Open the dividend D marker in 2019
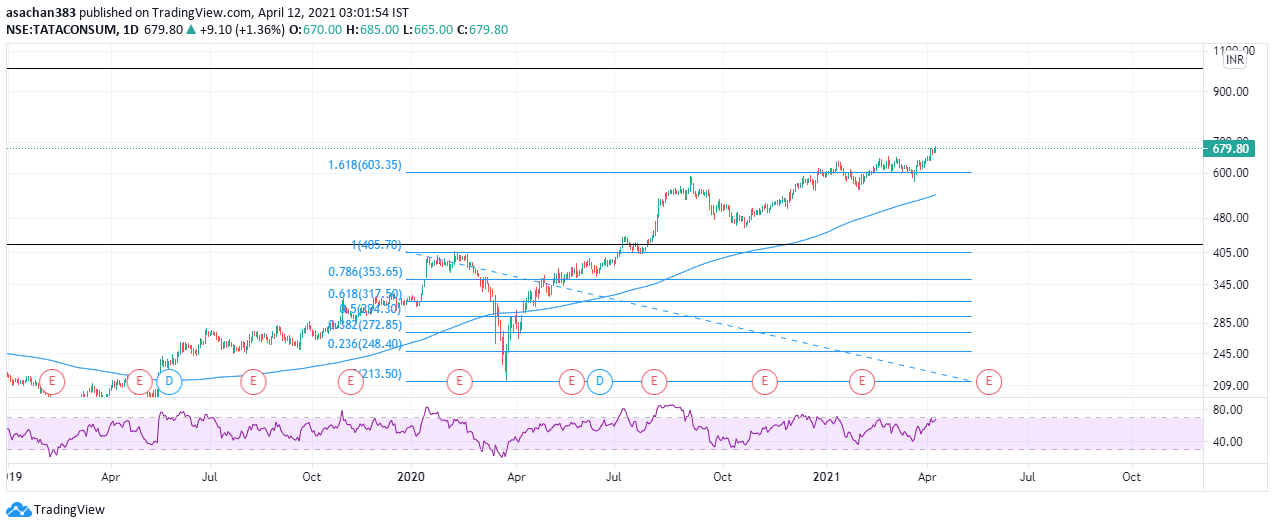This screenshot has height=528, width=1274. point(169,381)
